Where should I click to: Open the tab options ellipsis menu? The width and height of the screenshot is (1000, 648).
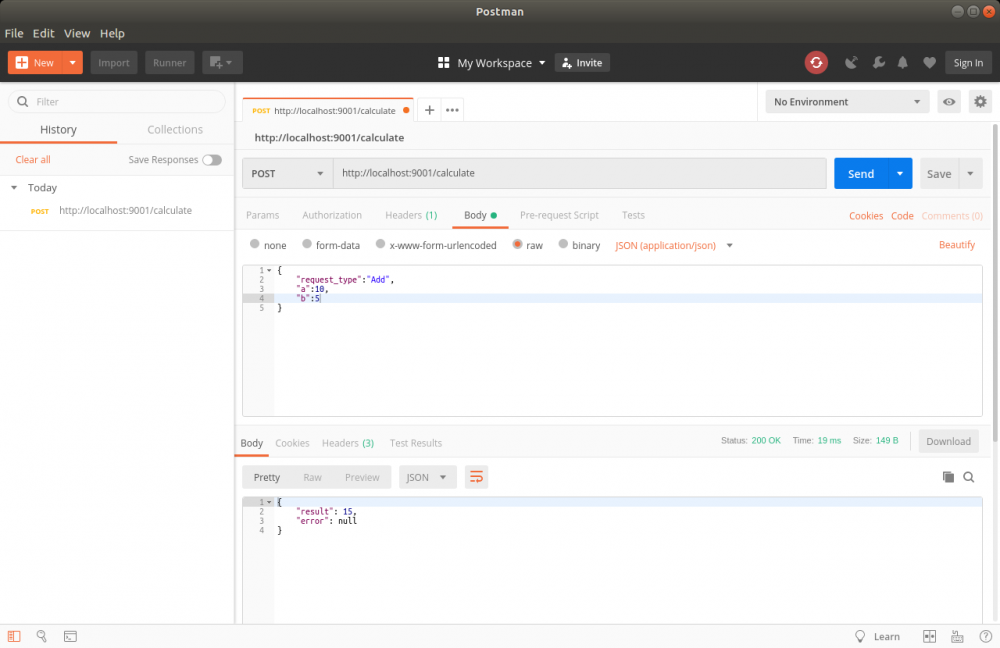point(452,110)
